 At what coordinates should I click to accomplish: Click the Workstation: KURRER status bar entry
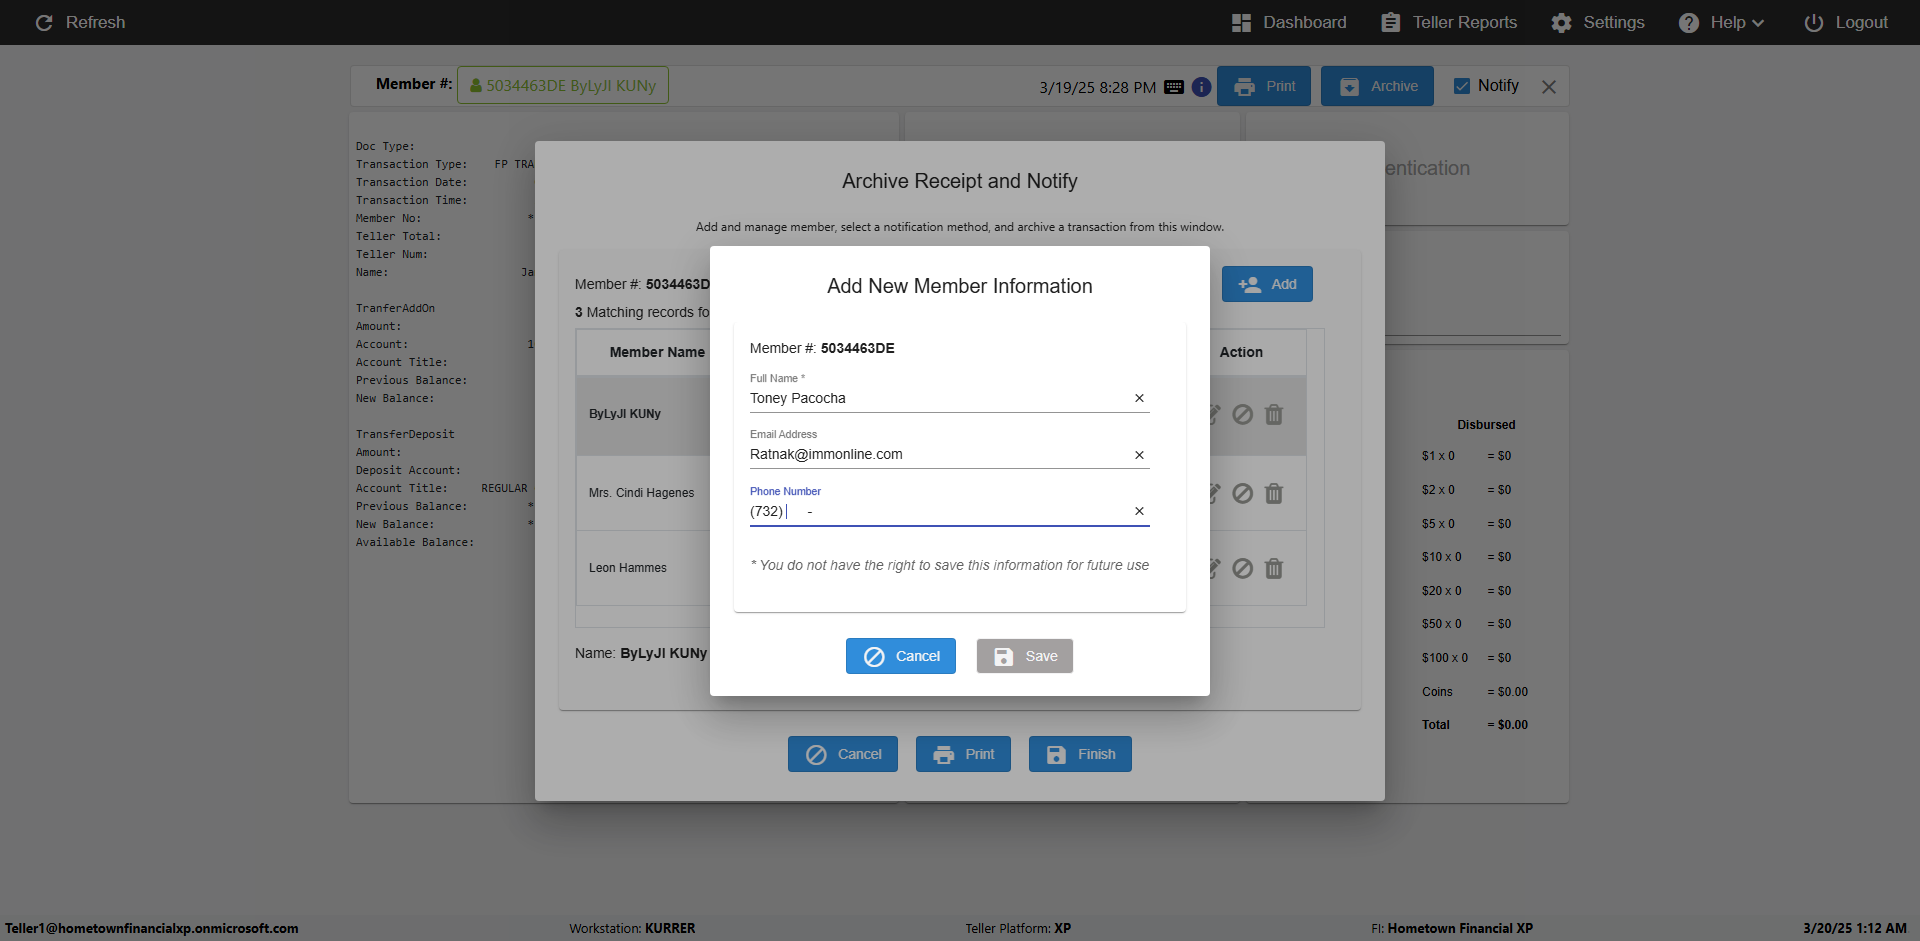click(632, 928)
